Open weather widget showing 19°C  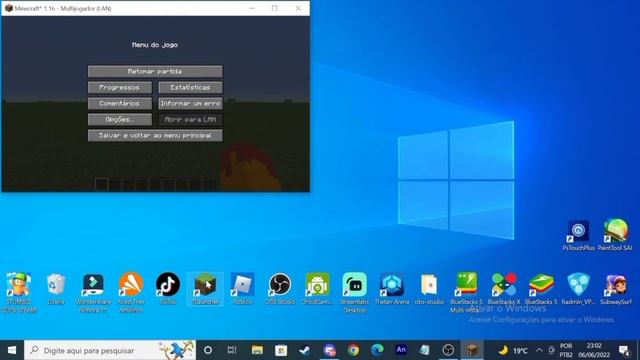click(513, 350)
